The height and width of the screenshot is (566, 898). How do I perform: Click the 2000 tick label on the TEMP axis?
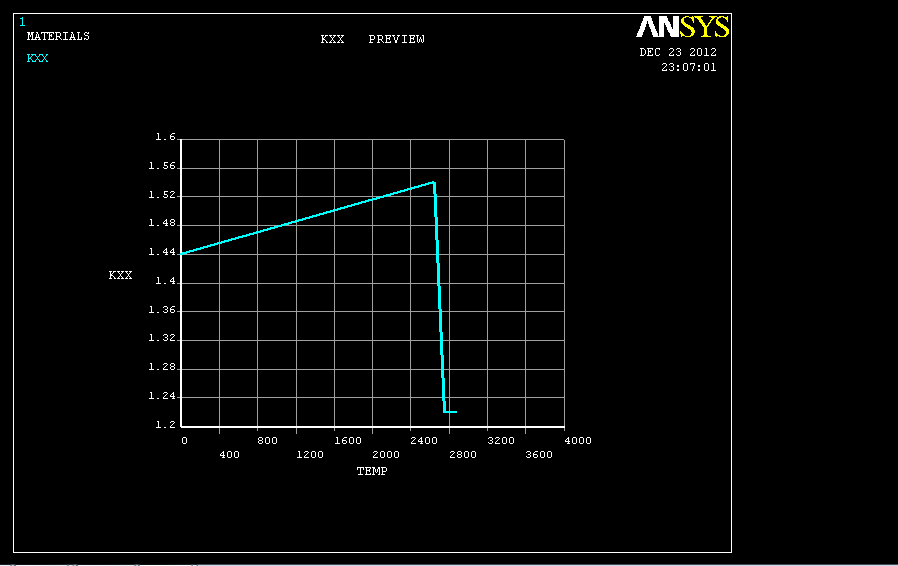pyautogui.click(x=386, y=454)
